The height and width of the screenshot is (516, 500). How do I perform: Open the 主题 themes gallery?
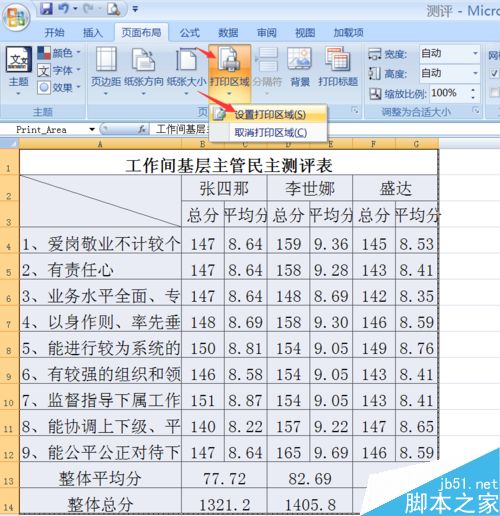pos(19,70)
